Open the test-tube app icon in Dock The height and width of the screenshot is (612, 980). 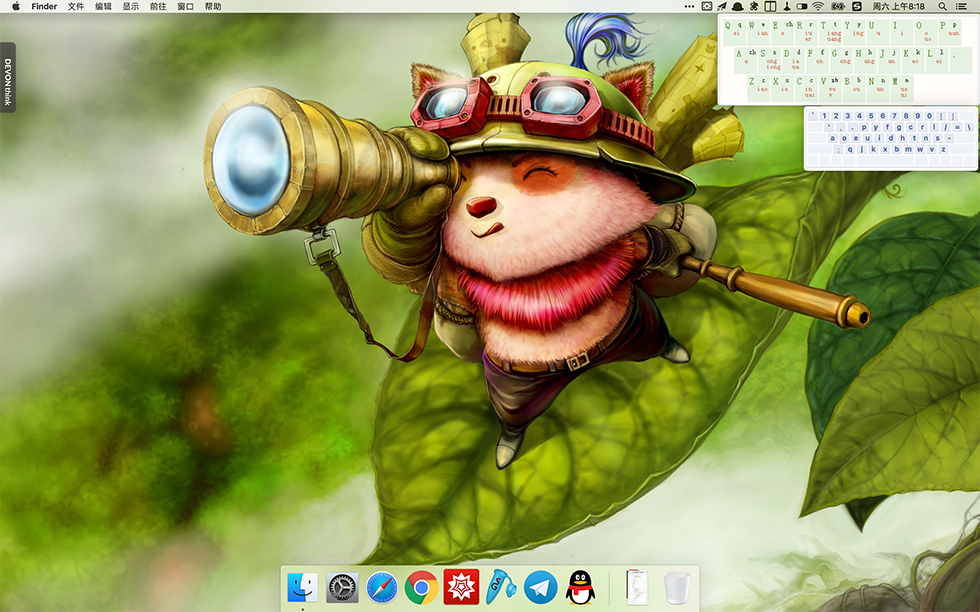[x=501, y=588]
